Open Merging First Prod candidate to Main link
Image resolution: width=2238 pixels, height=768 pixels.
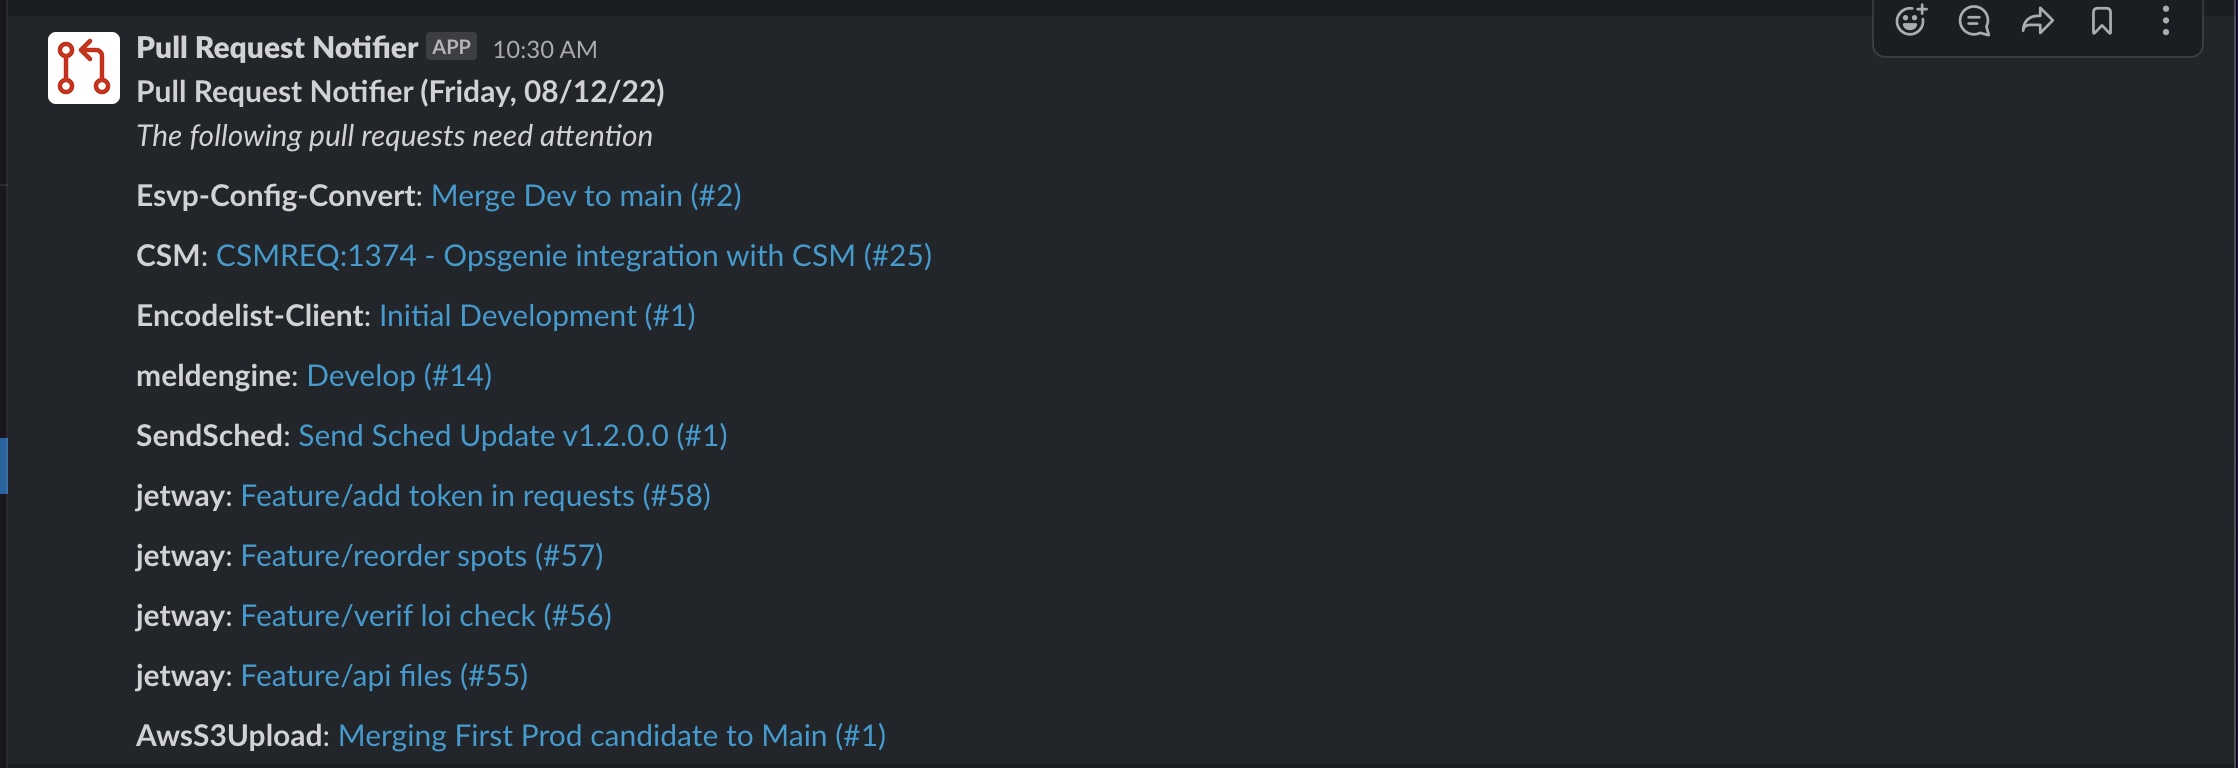pos(612,736)
